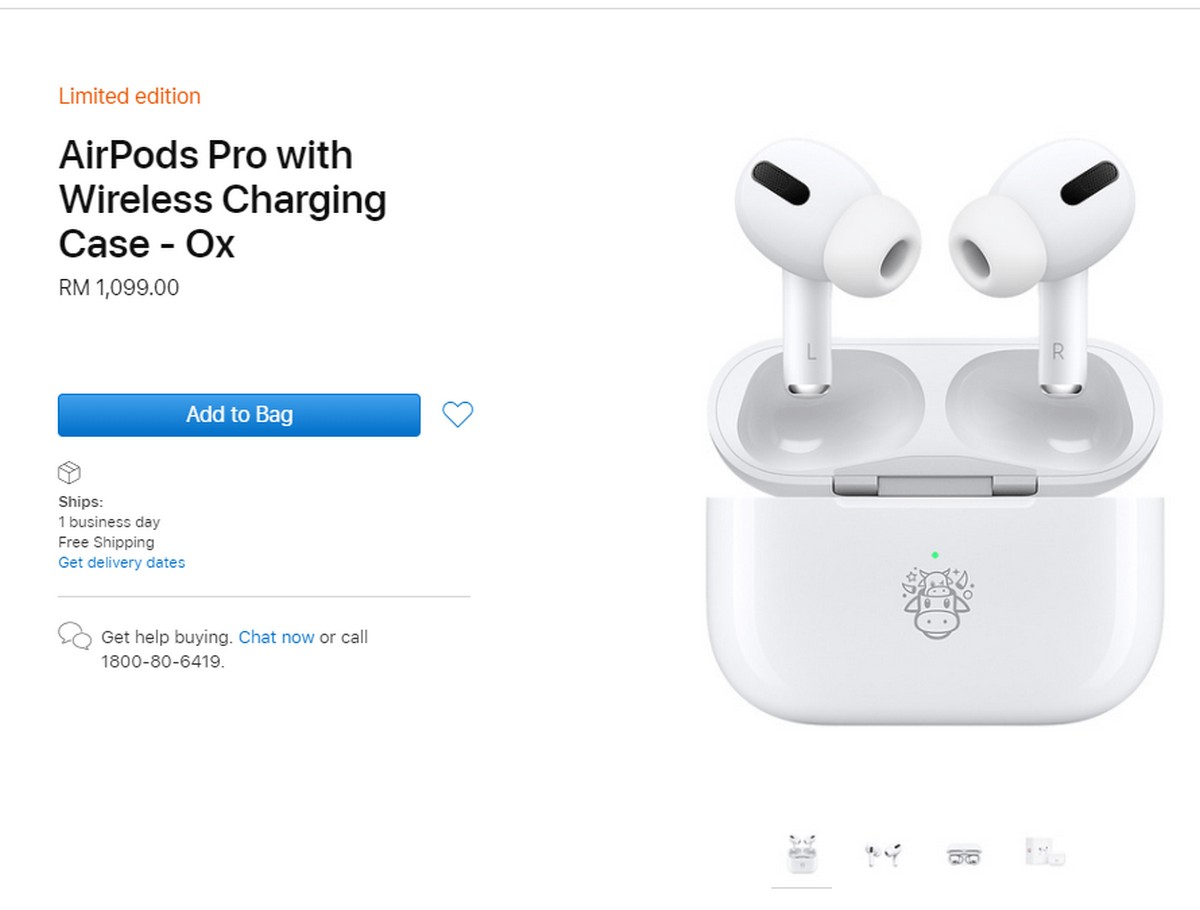1200x910 pixels.
Task: Click the chat bubbles help icon
Action: click(x=75, y=636)
